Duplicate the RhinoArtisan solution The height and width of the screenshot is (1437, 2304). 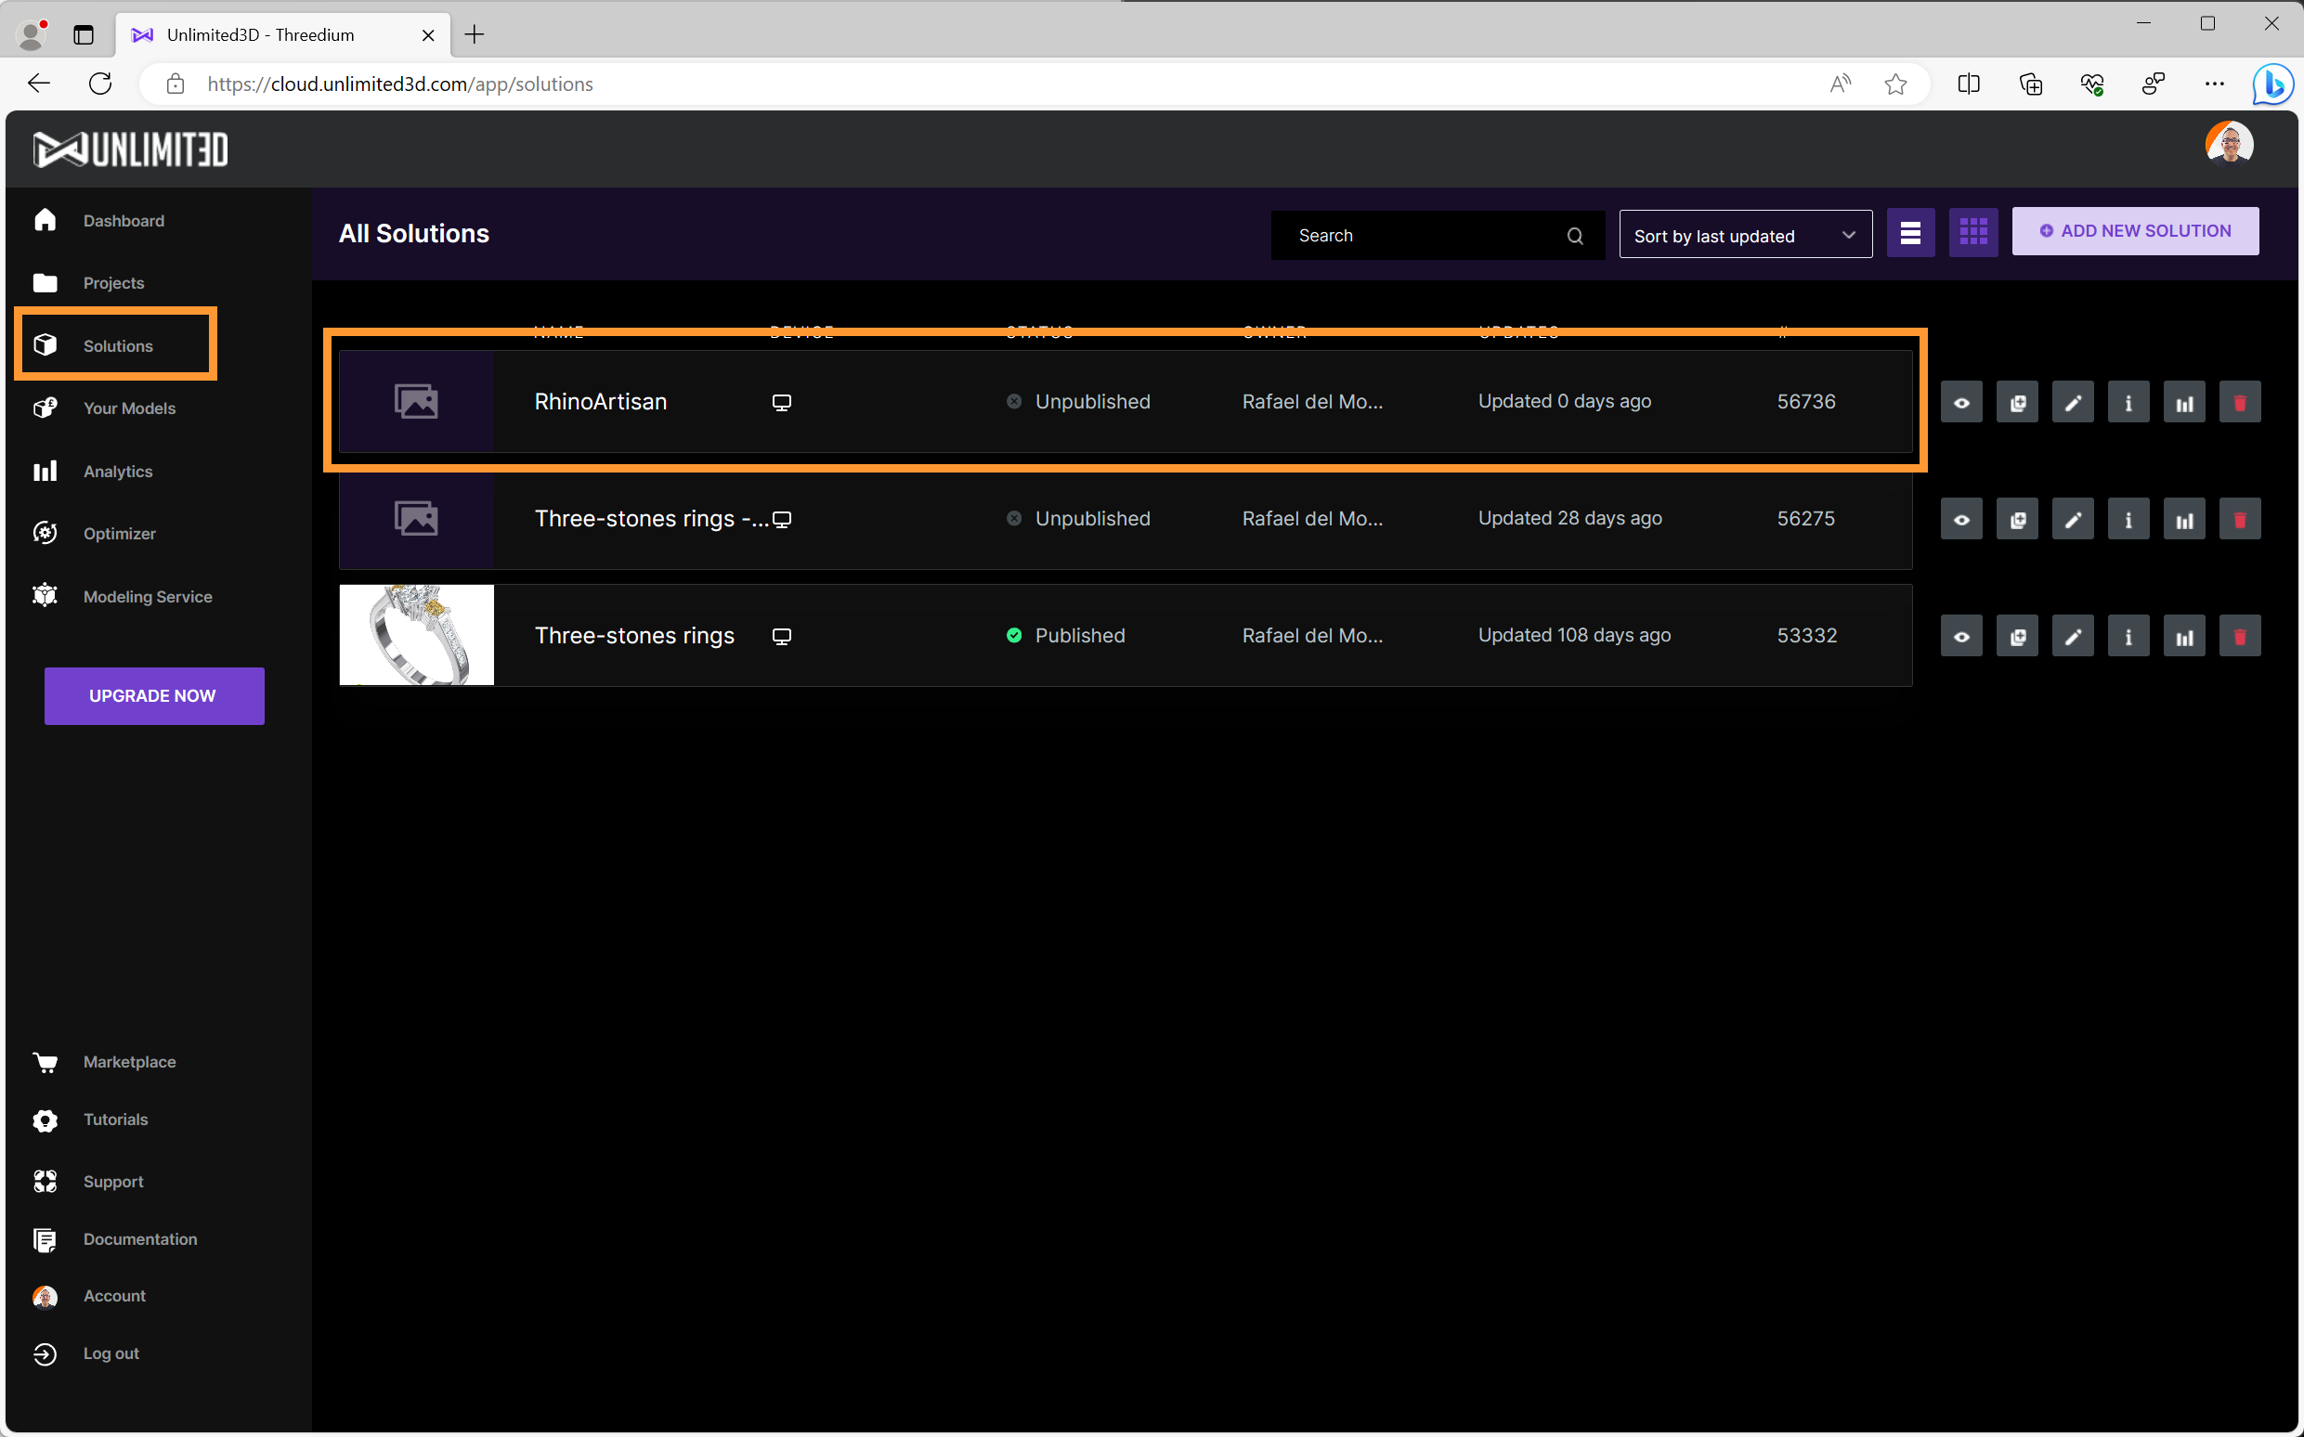[x=2017, y=403]
